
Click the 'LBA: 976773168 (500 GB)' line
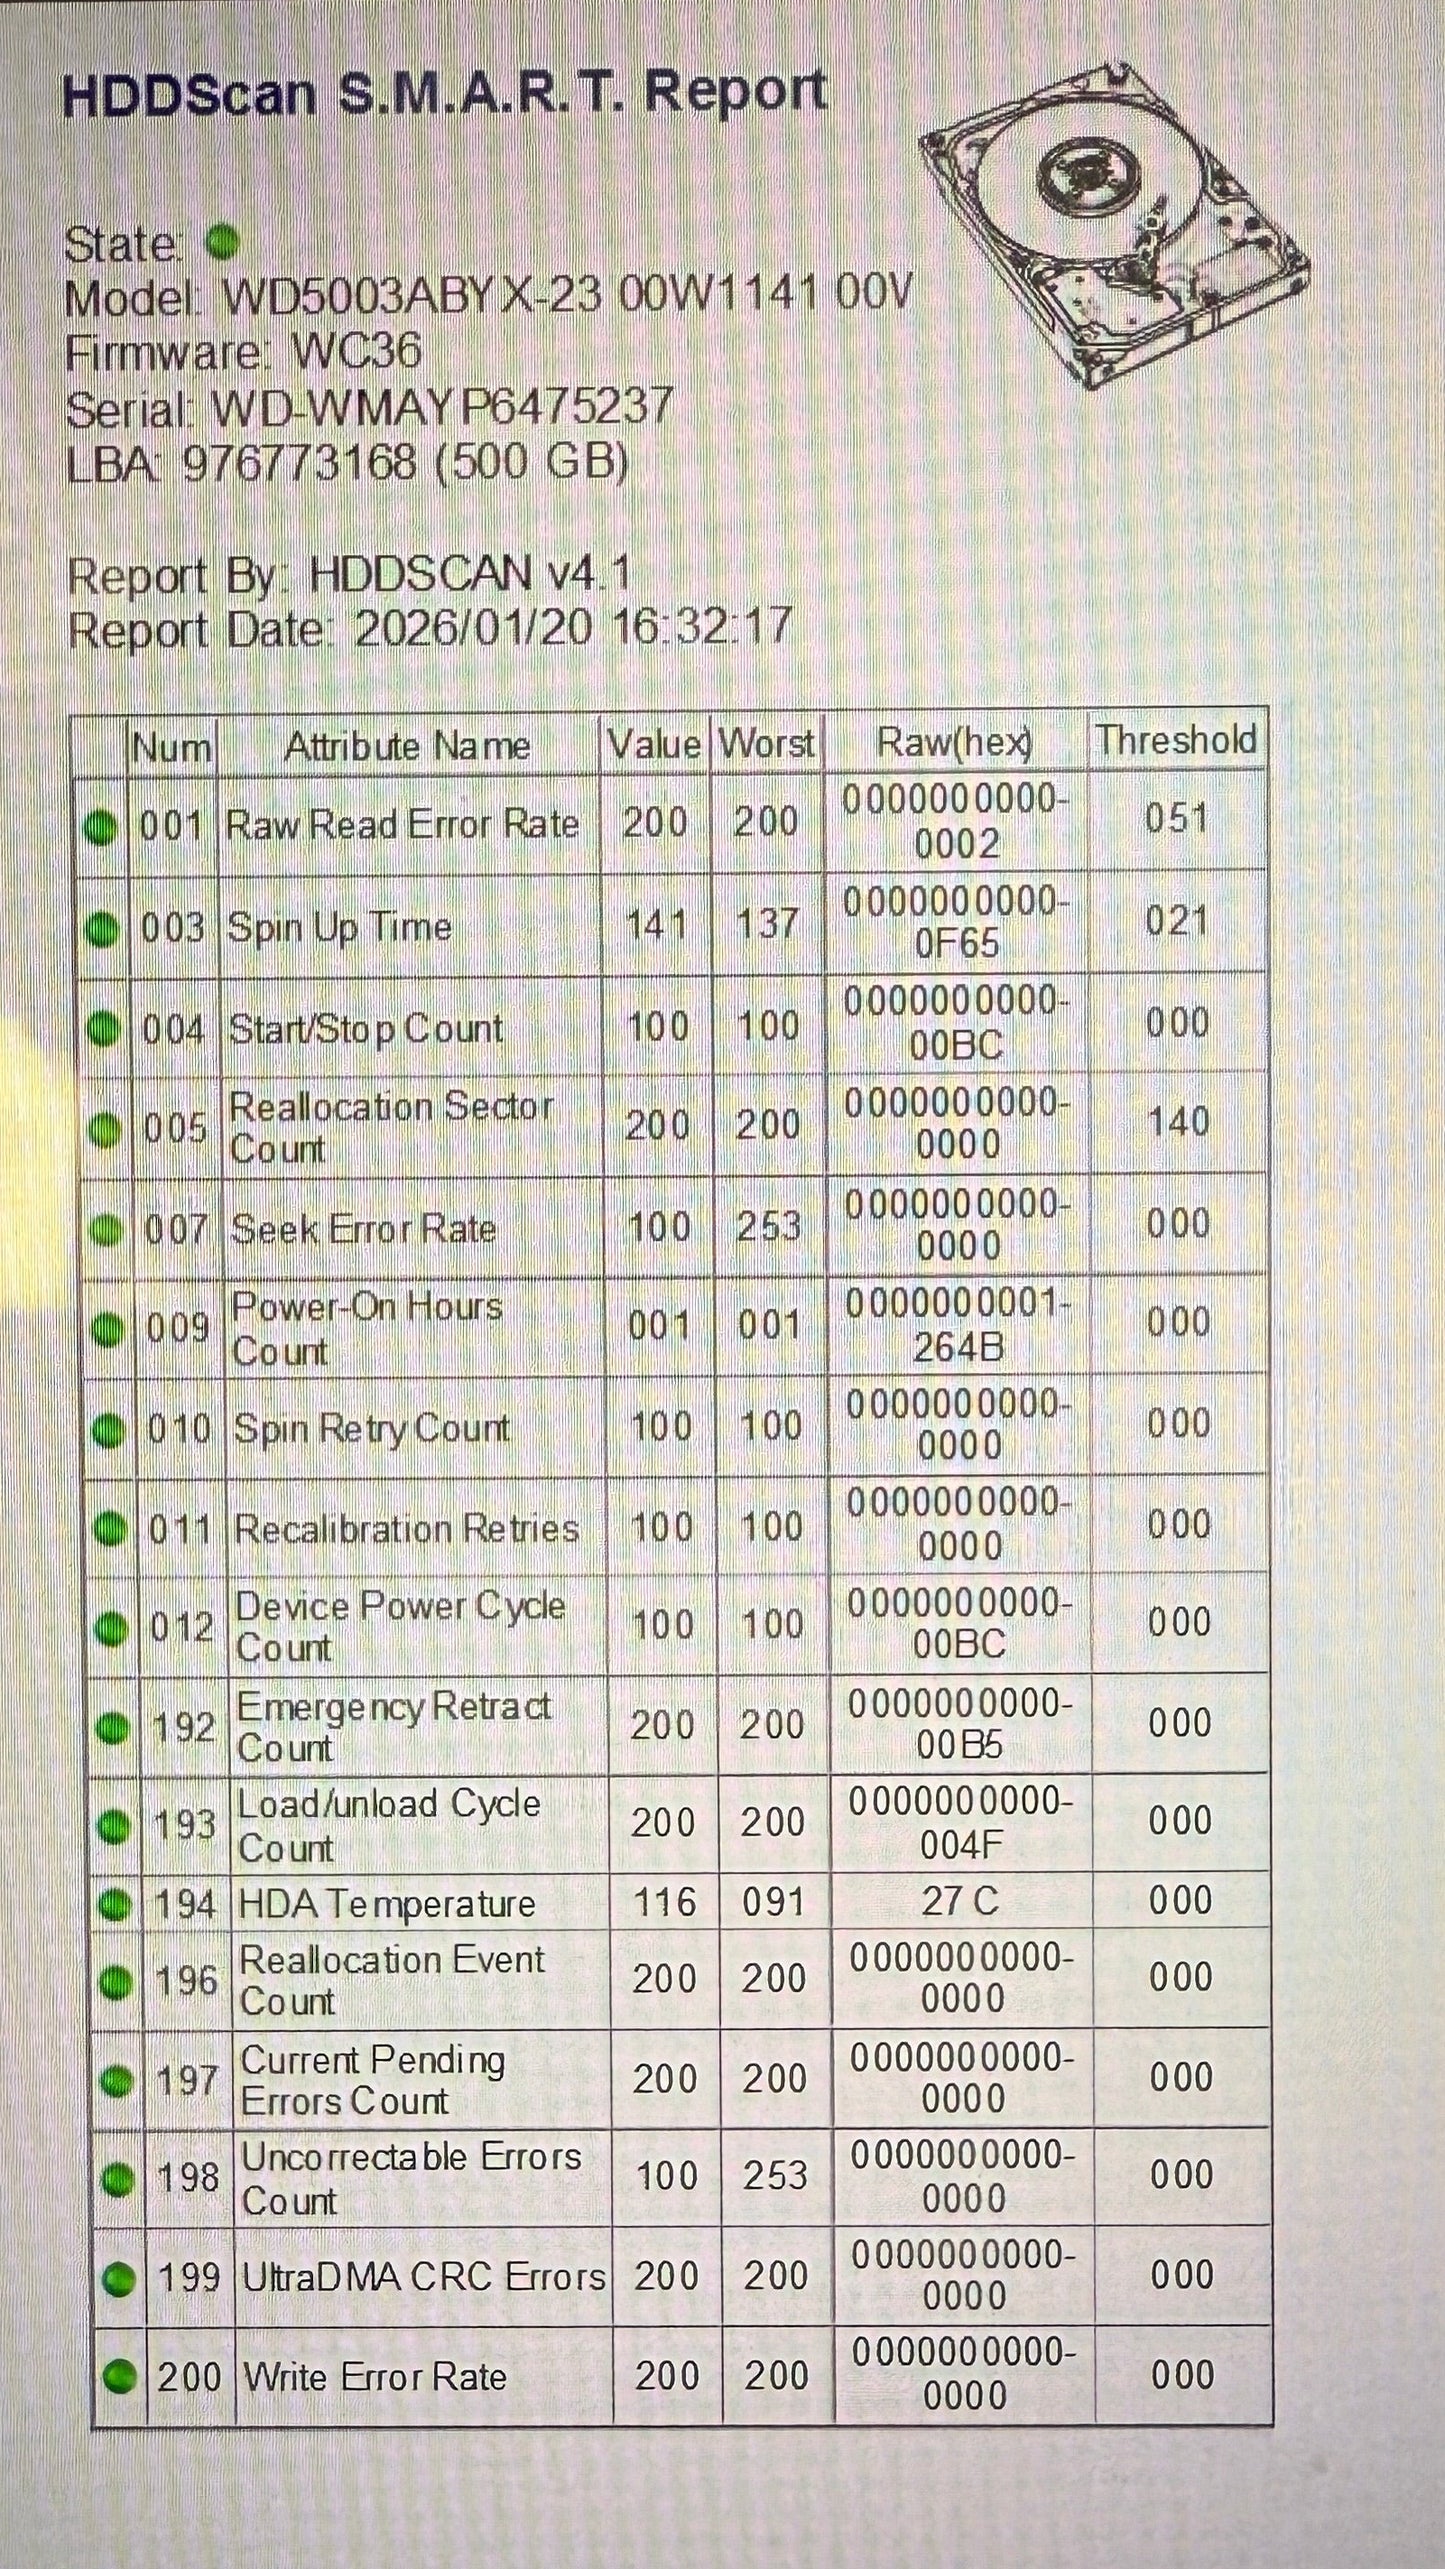point(347,463)
